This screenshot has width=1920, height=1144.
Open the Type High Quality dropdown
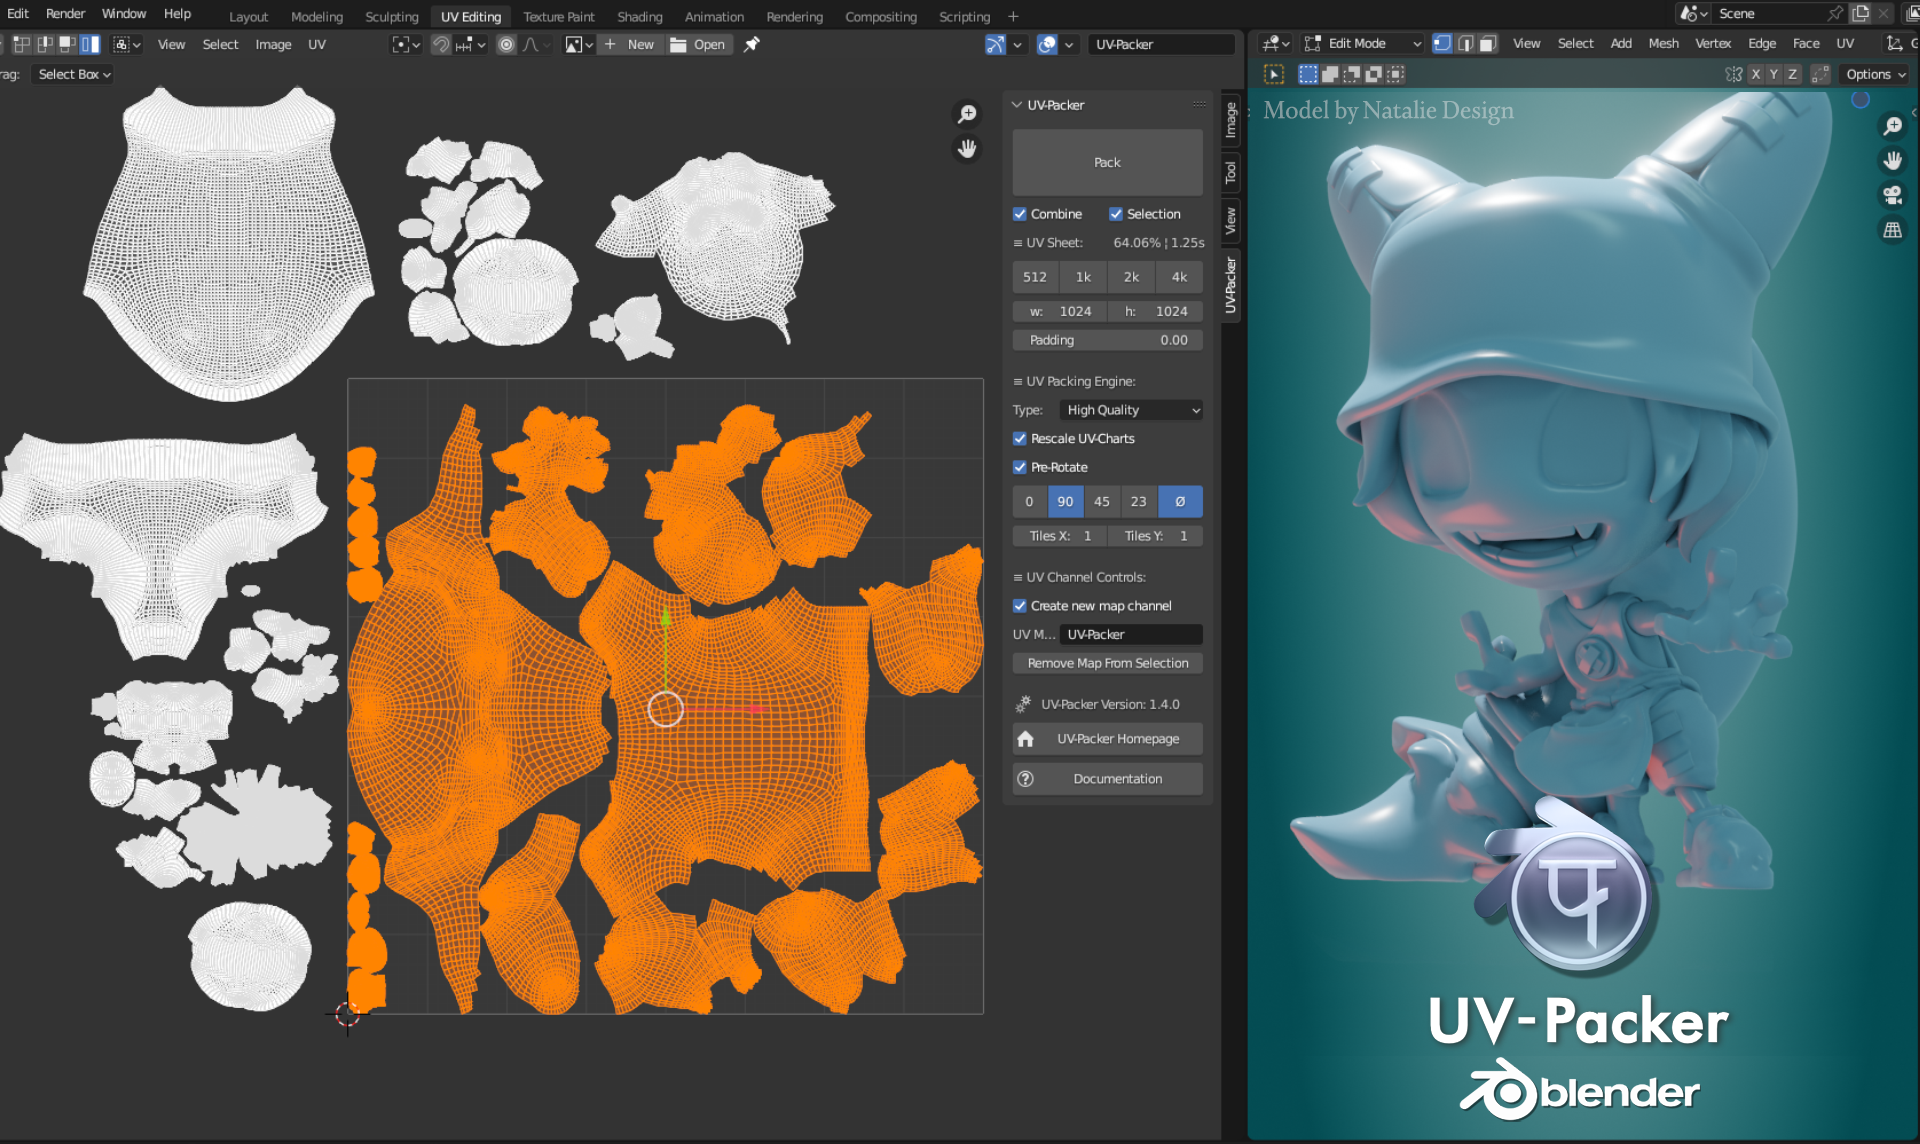click(x=1131, y=410)
